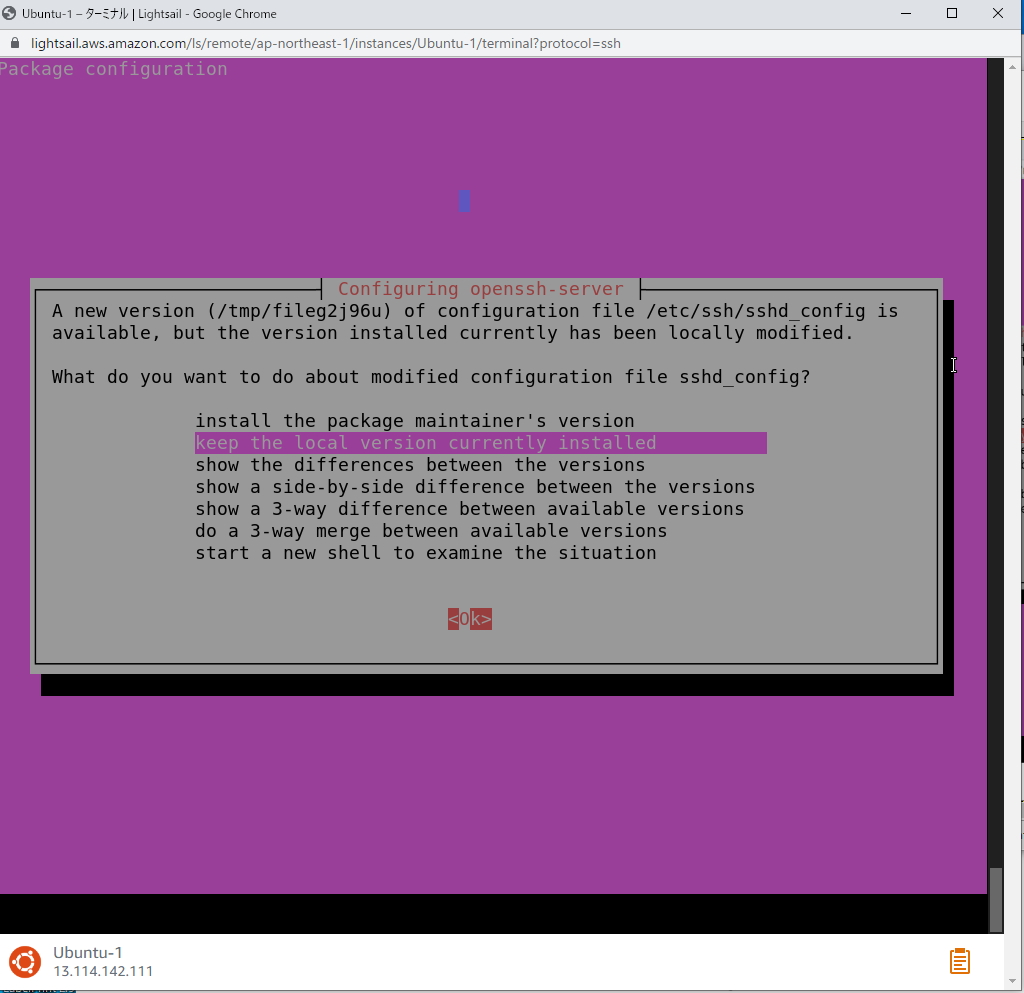The height and width of the screenshot is (993, 1024).
Task: Click "Configuring openssh-server" dialog title
Action: pyautogui.click(x=481, y=289)
